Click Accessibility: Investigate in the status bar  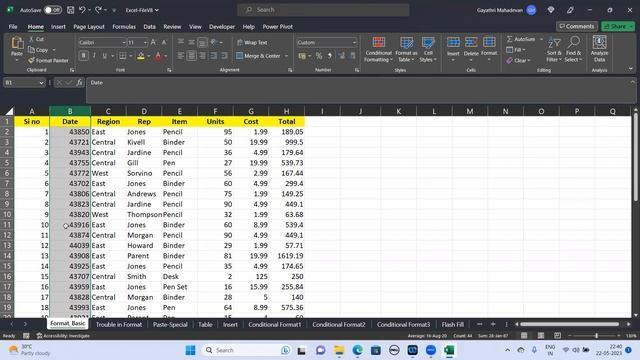(63, 336)
